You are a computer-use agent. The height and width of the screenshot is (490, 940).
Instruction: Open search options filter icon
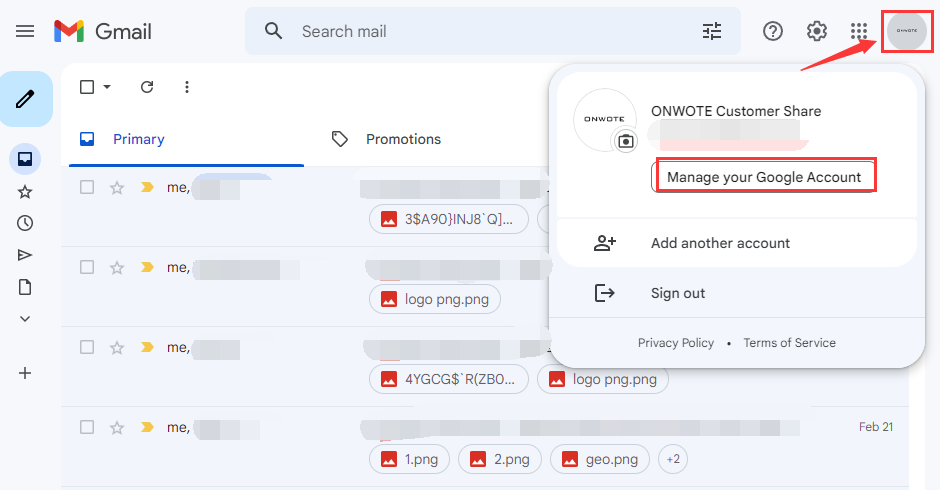click(711, 31)
